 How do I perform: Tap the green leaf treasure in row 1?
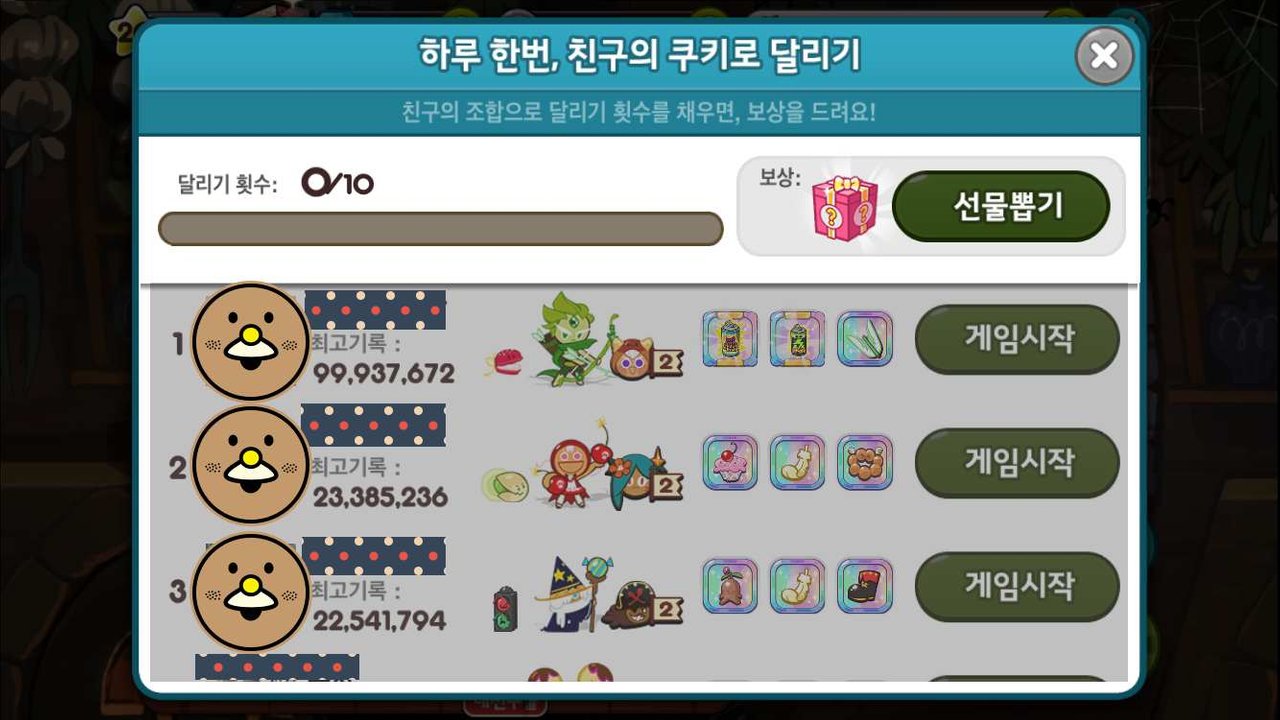coord(864,338)
